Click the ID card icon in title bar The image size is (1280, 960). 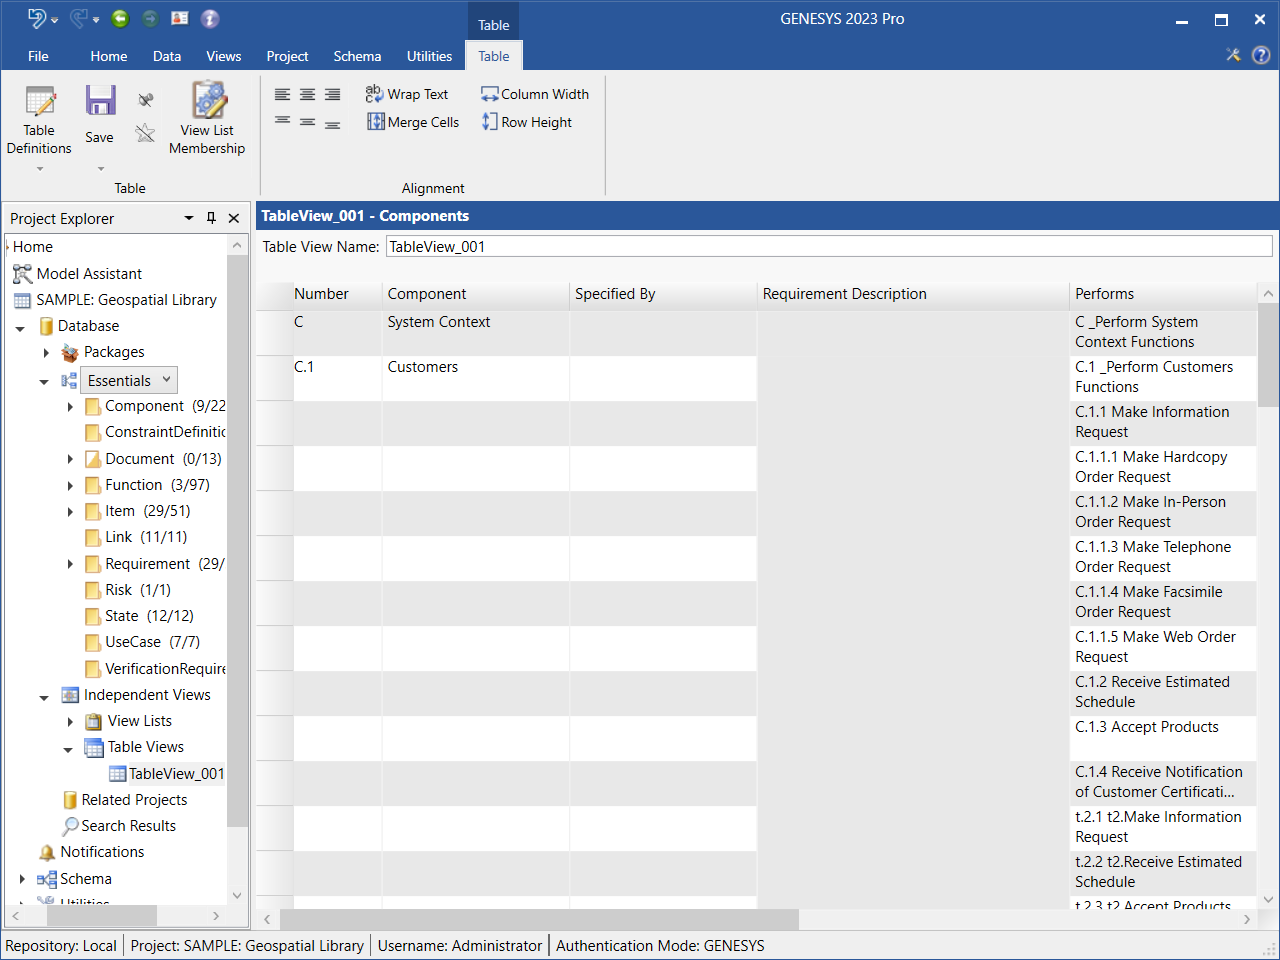point(180,18)
